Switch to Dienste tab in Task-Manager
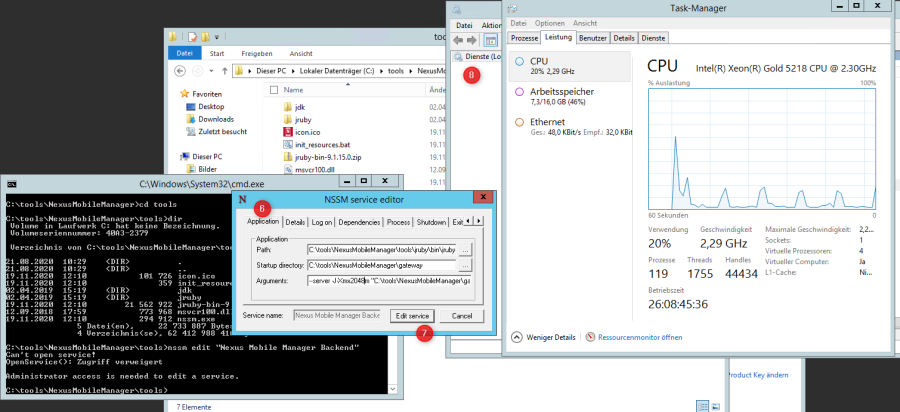The image size is (900, 412). coord(653,38)
